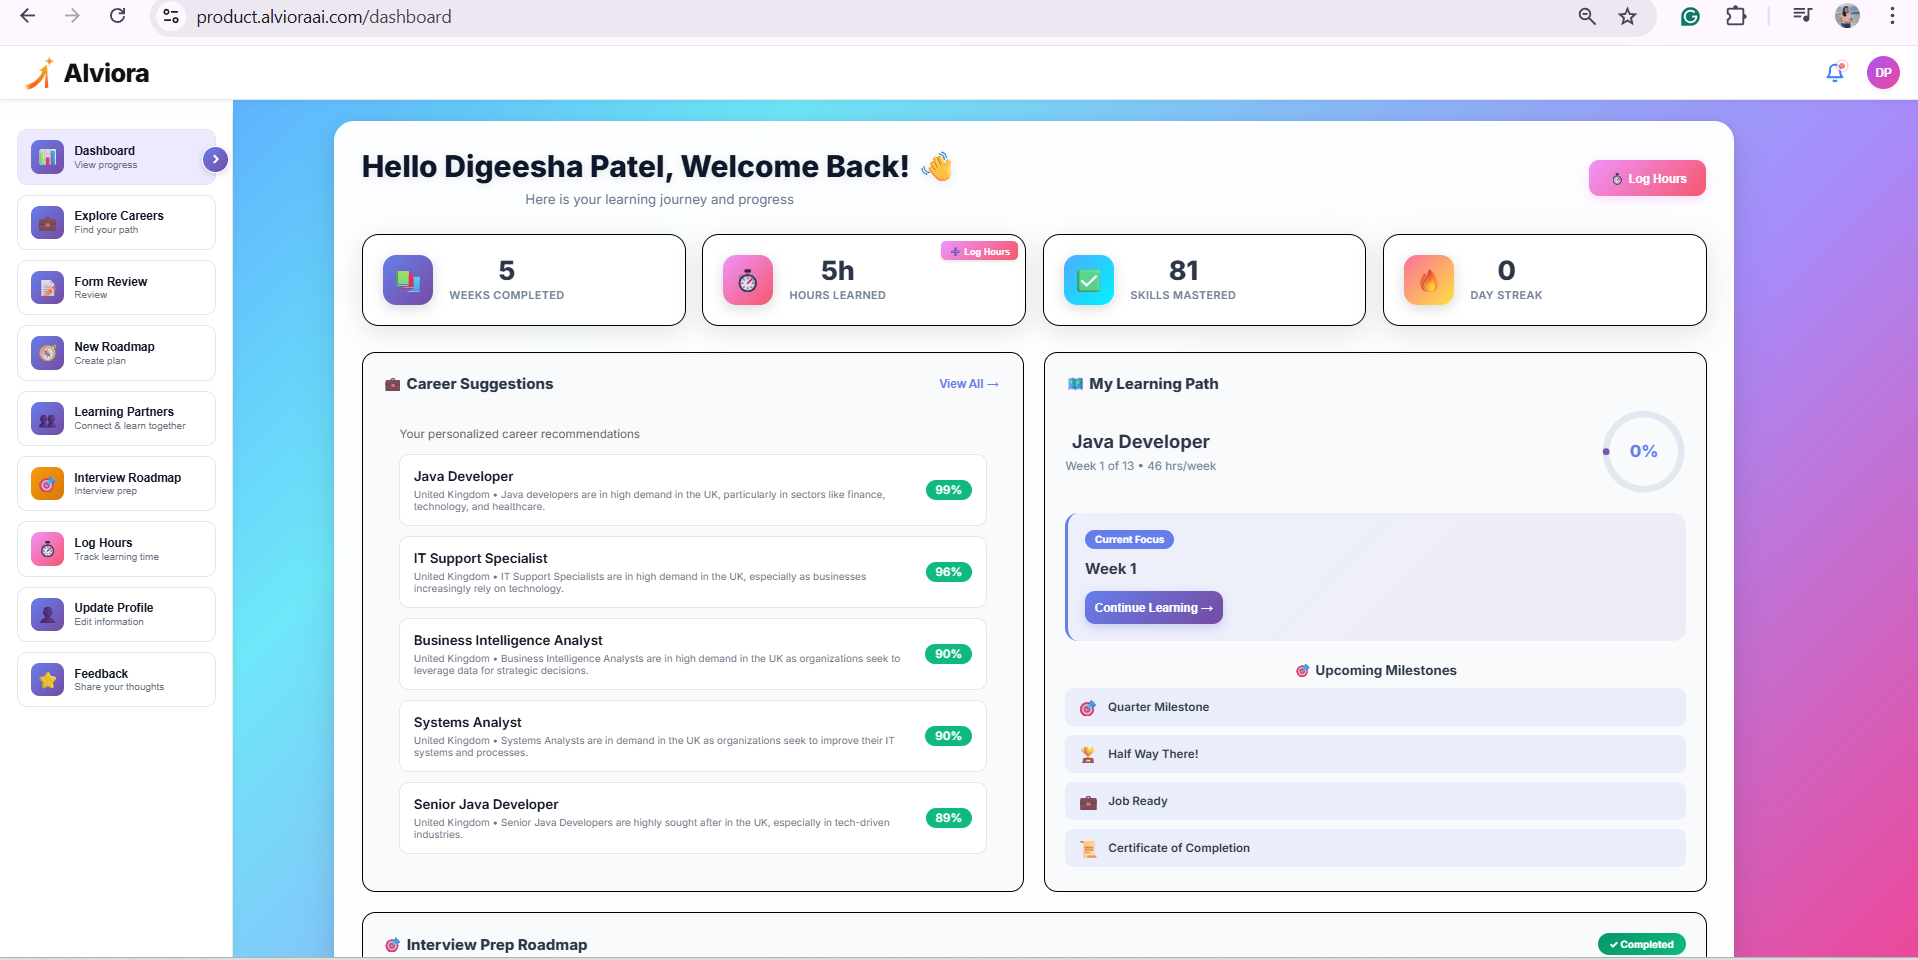Click the Hours Learned stopwatch icon
The width and height of the screenshot is (1918, 960).
[748, 280]
